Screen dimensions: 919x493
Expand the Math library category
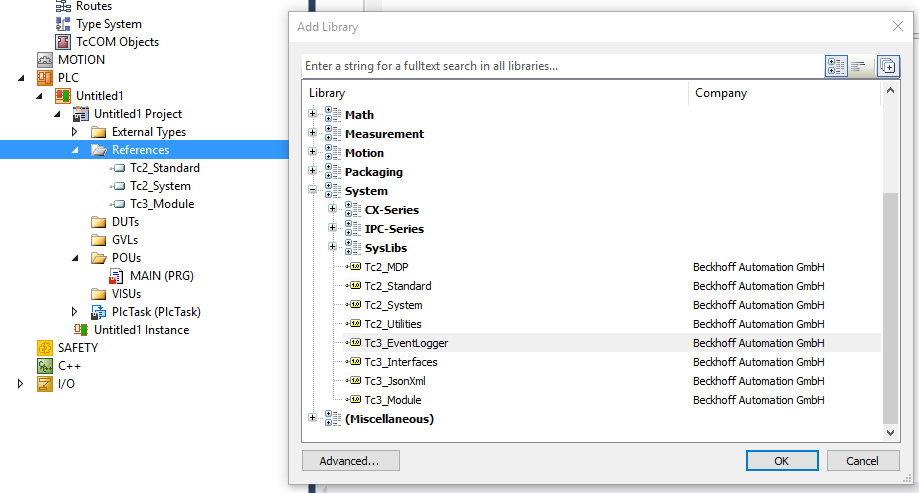[312, 114]
